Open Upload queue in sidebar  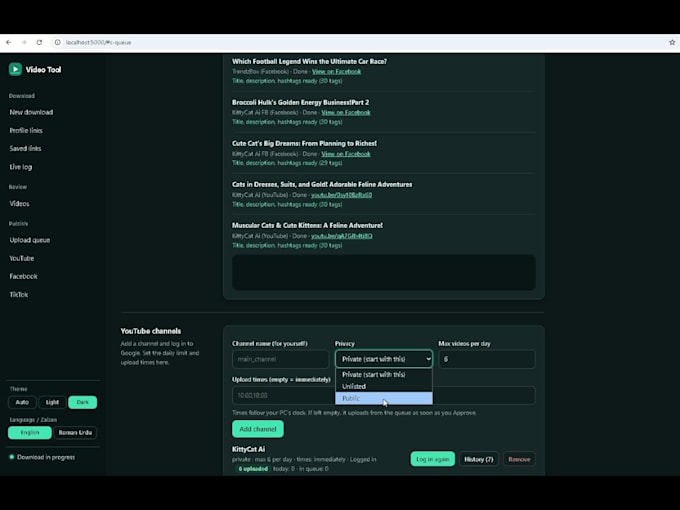click(x=29, y=240)
